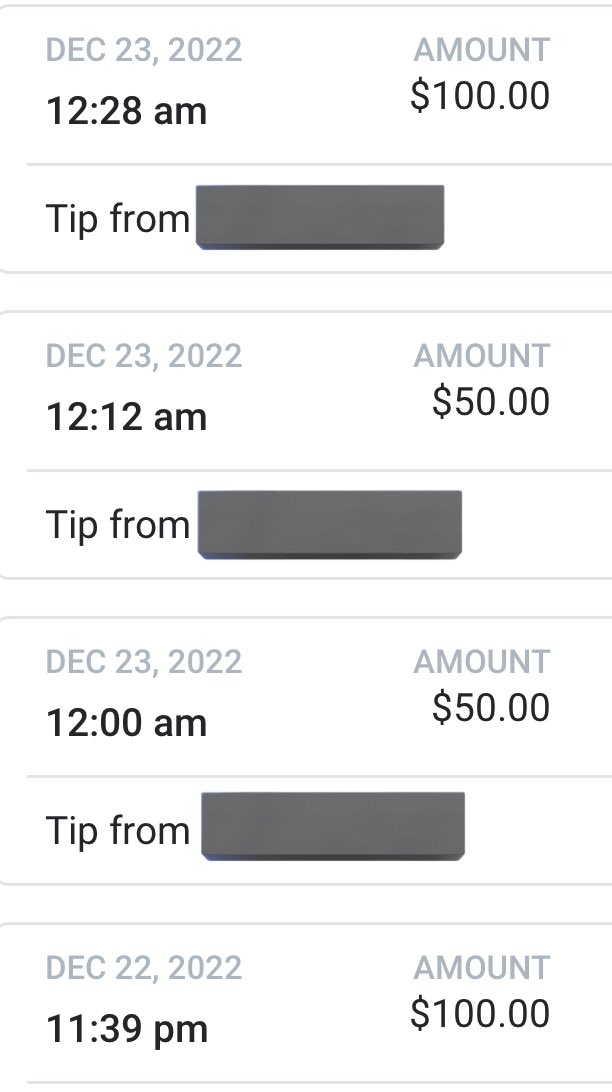Open the 12:12 am $50.00 tip entry

[x=306, y=444]
